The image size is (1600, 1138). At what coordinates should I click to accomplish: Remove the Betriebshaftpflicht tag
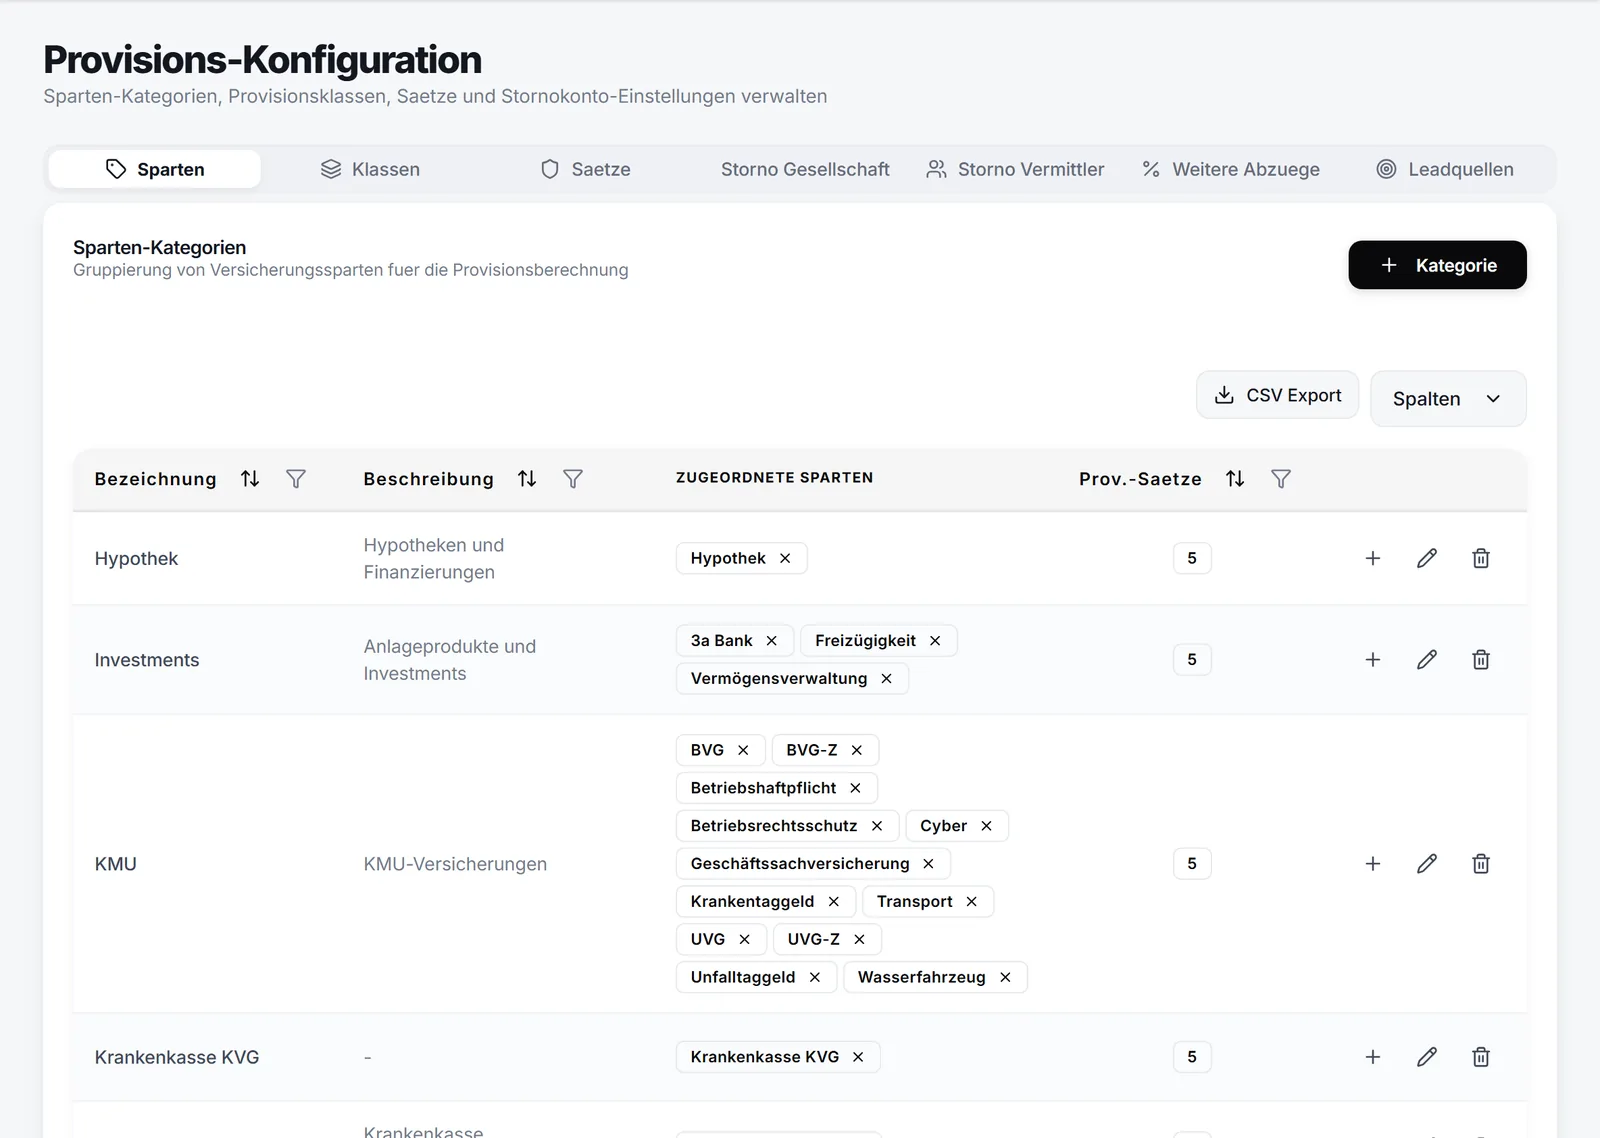(x=855, y=788)
